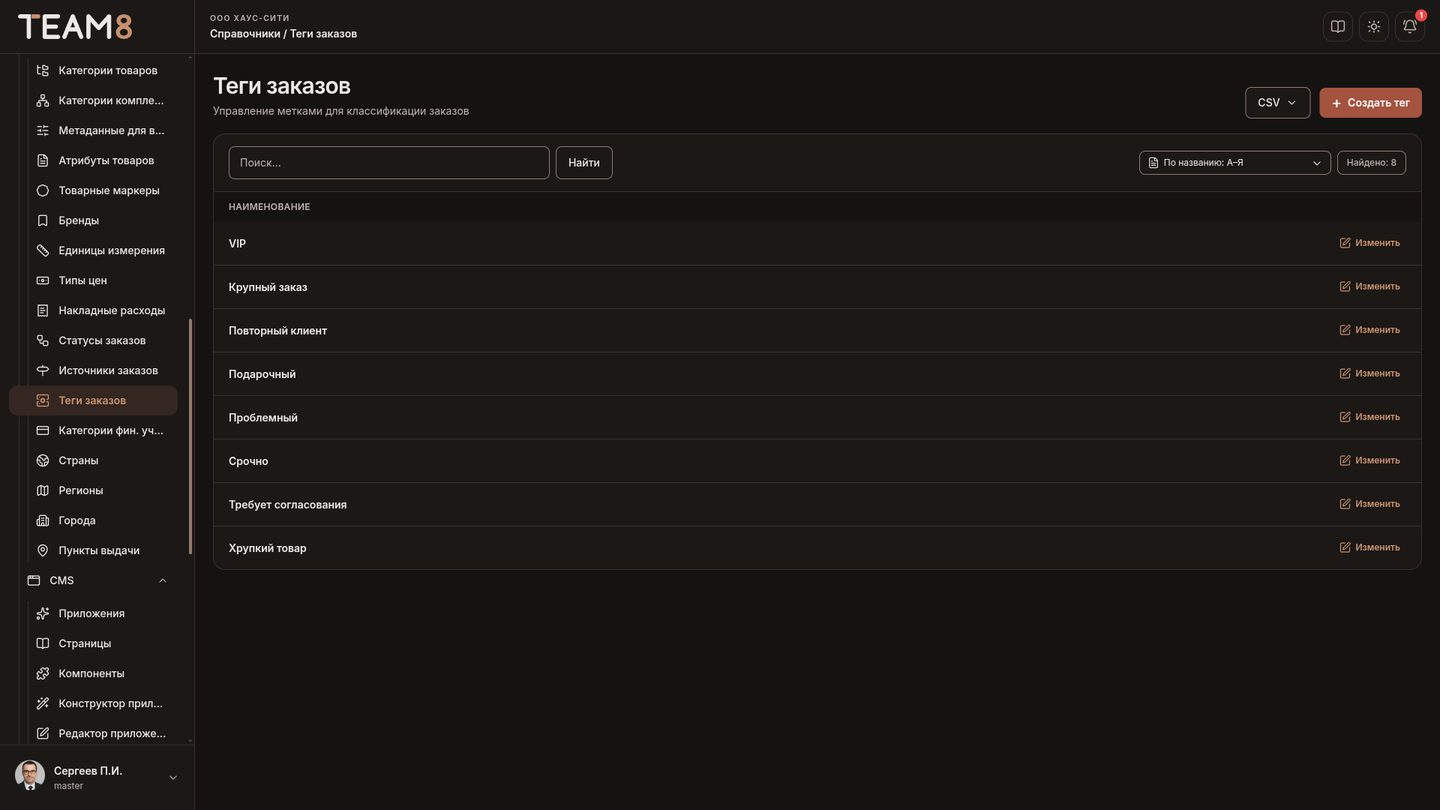The image size is (1440, 810).
Task: Click the sidebar scrollbar thumb
Action: coord(190,436)
